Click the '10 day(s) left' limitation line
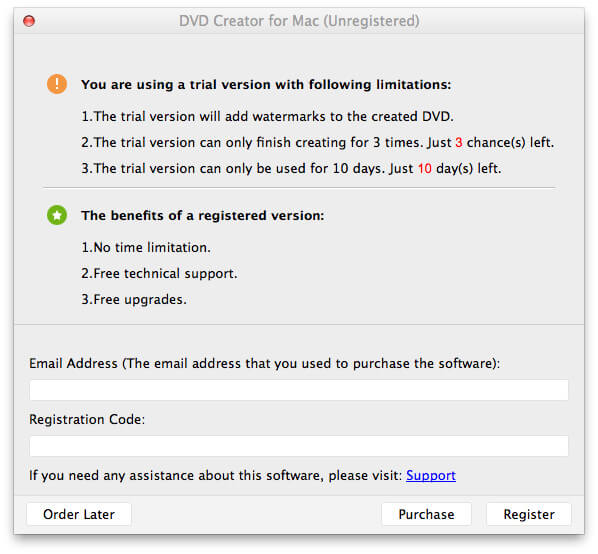This screenshot has width=598, height=554. [x=291, y=168]
